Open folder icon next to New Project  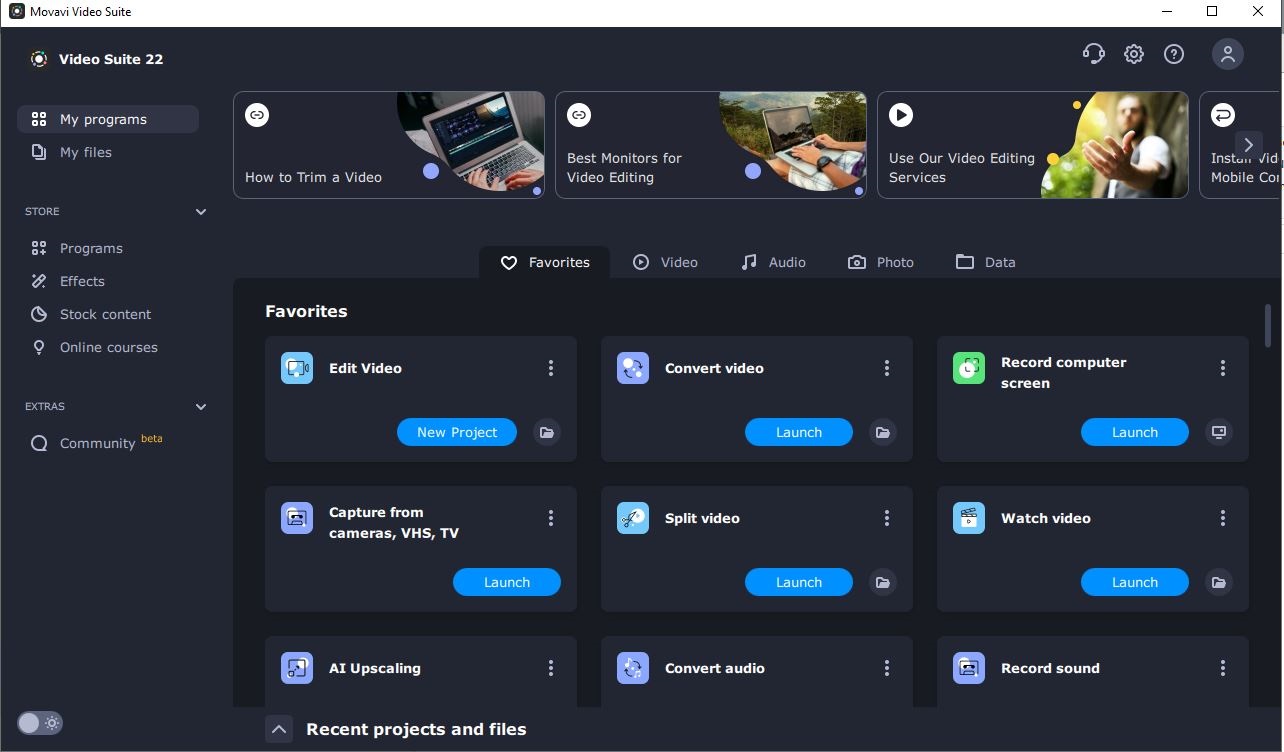click(547, 432)
